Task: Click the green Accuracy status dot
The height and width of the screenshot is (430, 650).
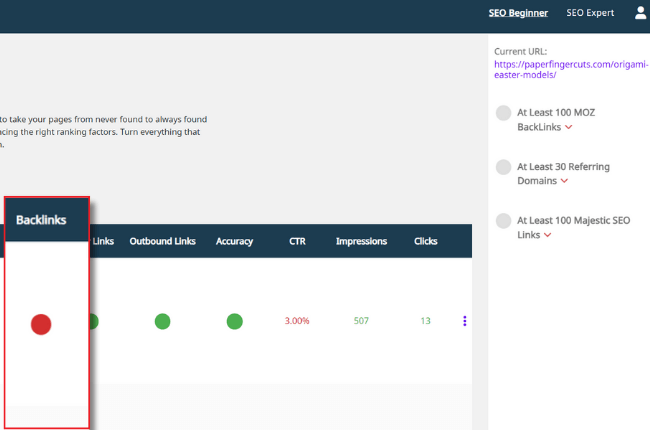Action: coord(234,321)
